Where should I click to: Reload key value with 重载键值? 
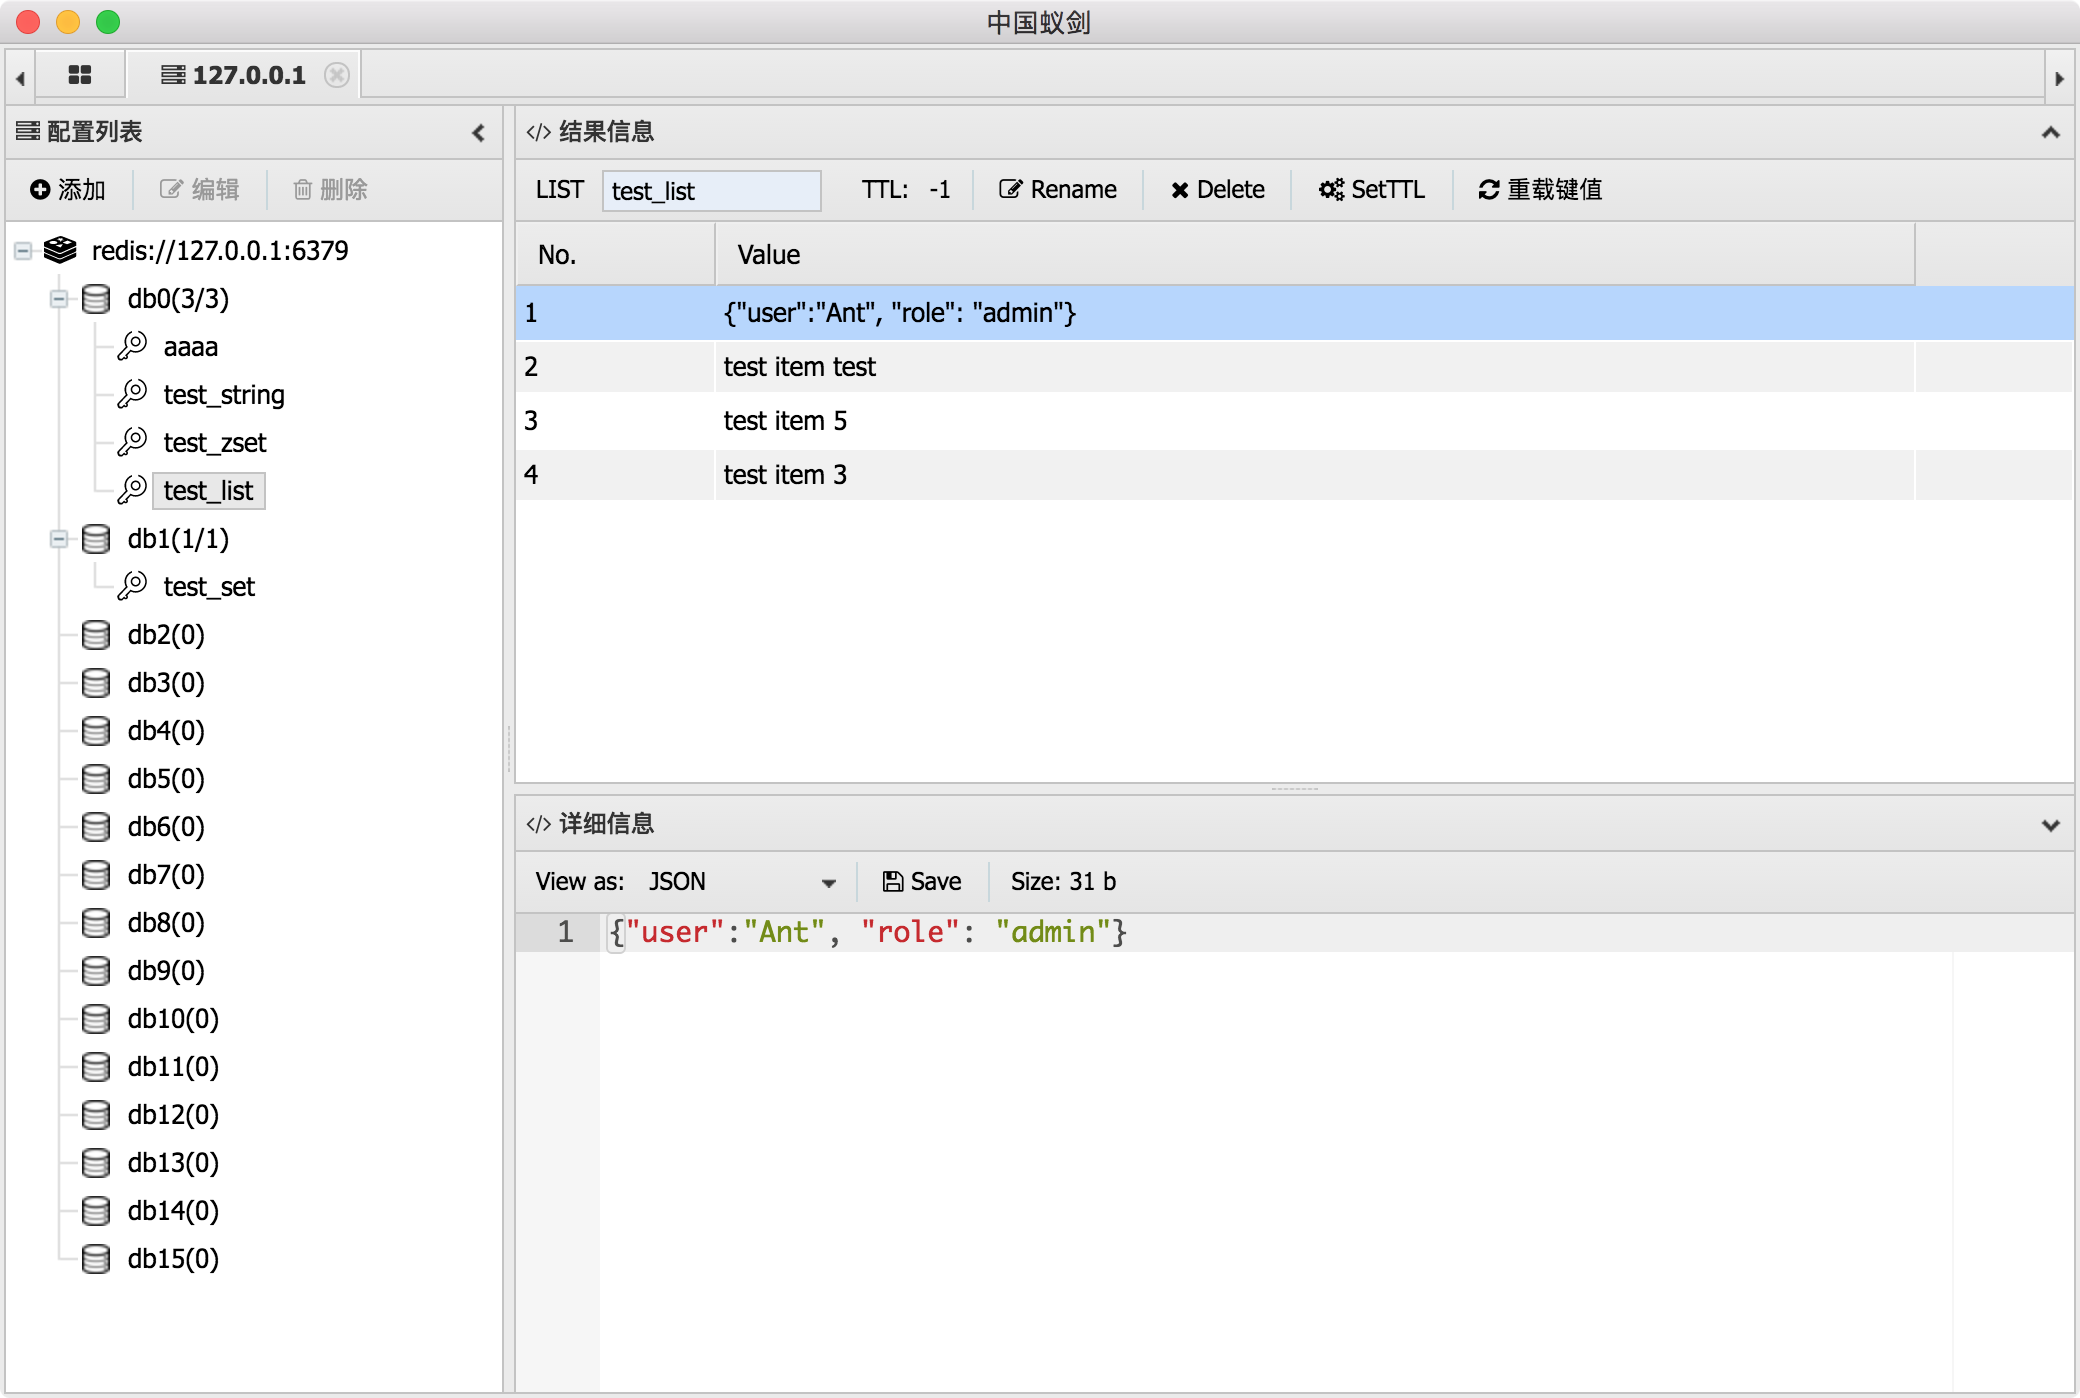tap(1540, 189)
